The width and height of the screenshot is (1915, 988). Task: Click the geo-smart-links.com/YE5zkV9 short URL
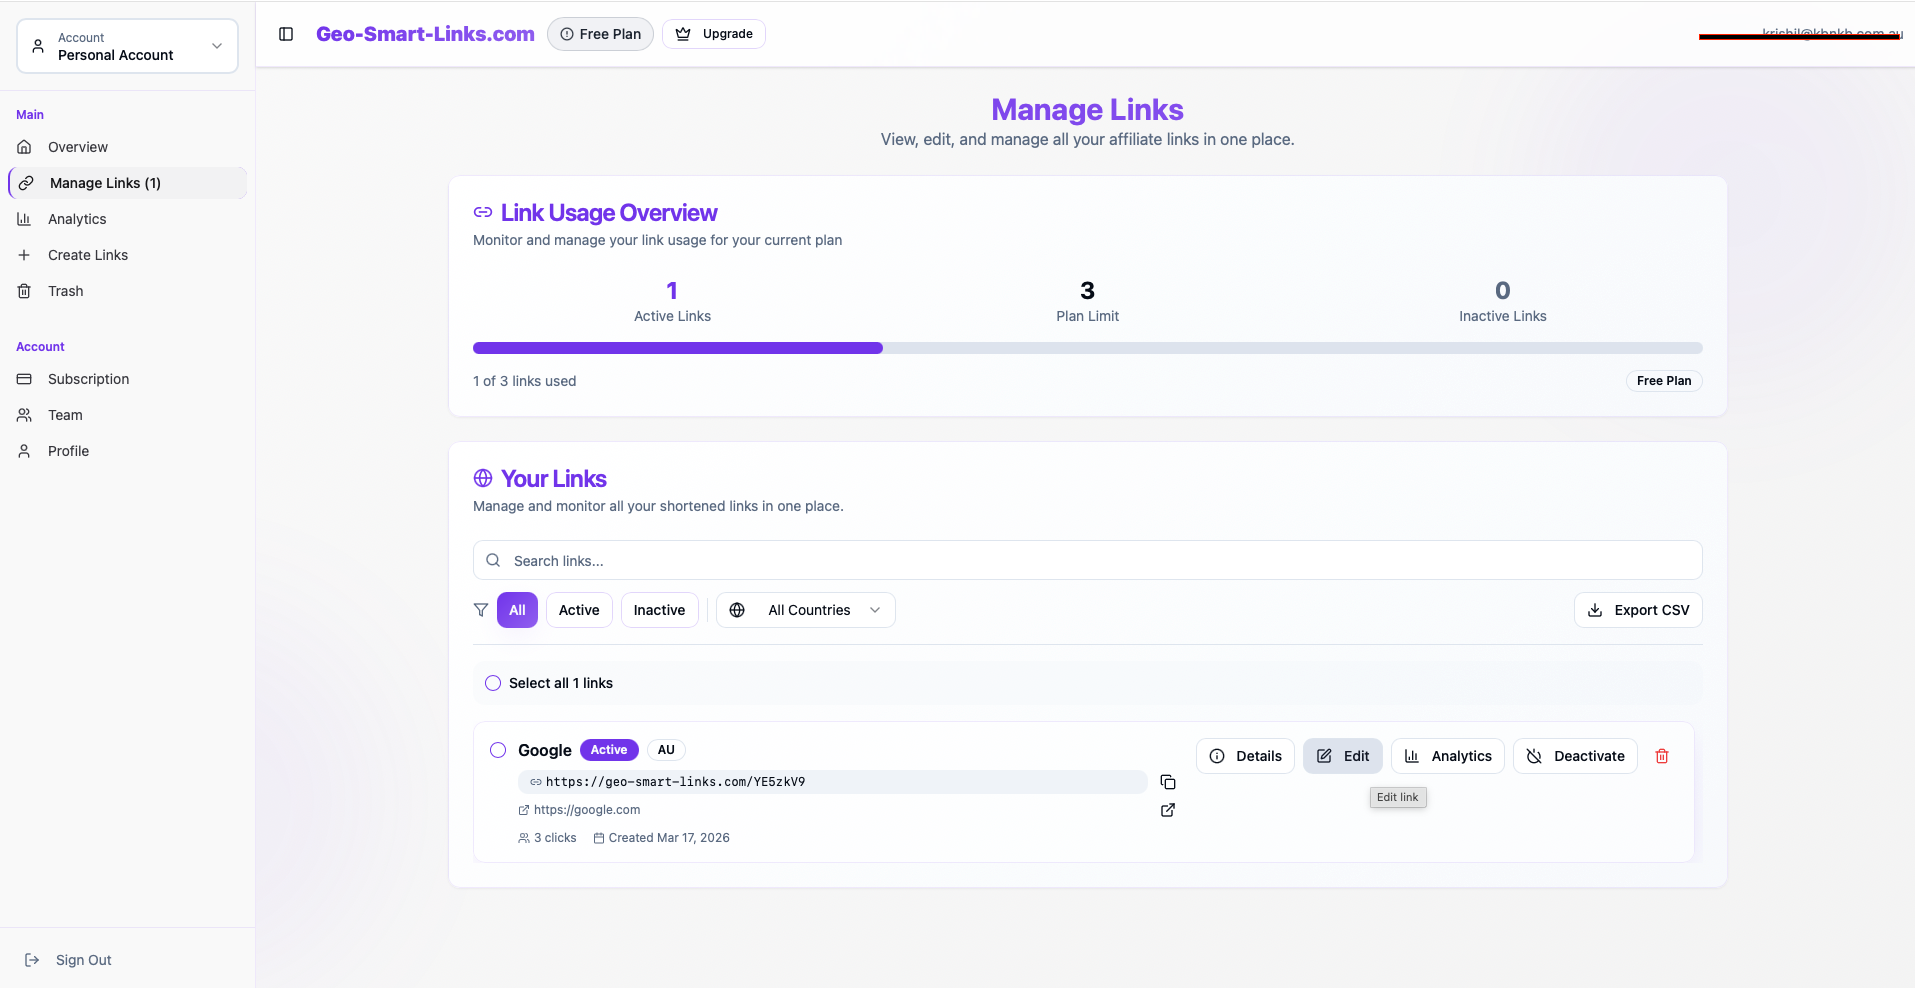tap(675, 782)
